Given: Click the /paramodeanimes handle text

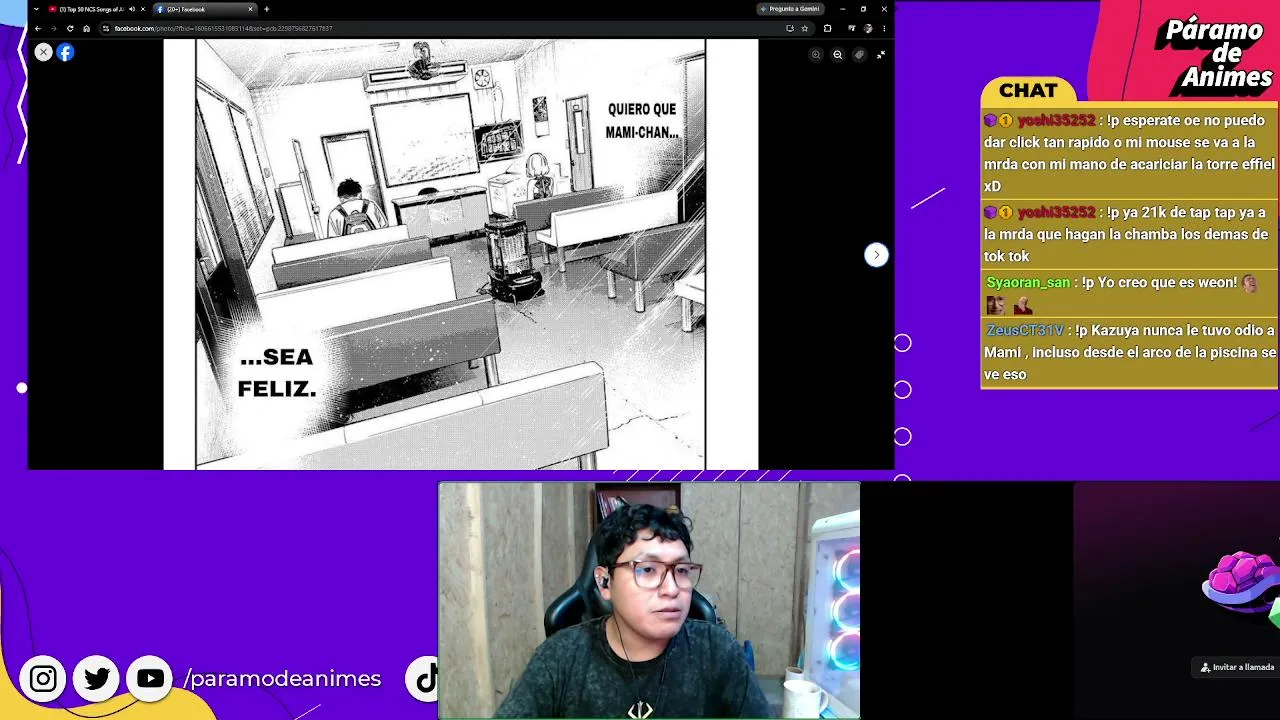Looking at the screenshot, I should (283, 679).
